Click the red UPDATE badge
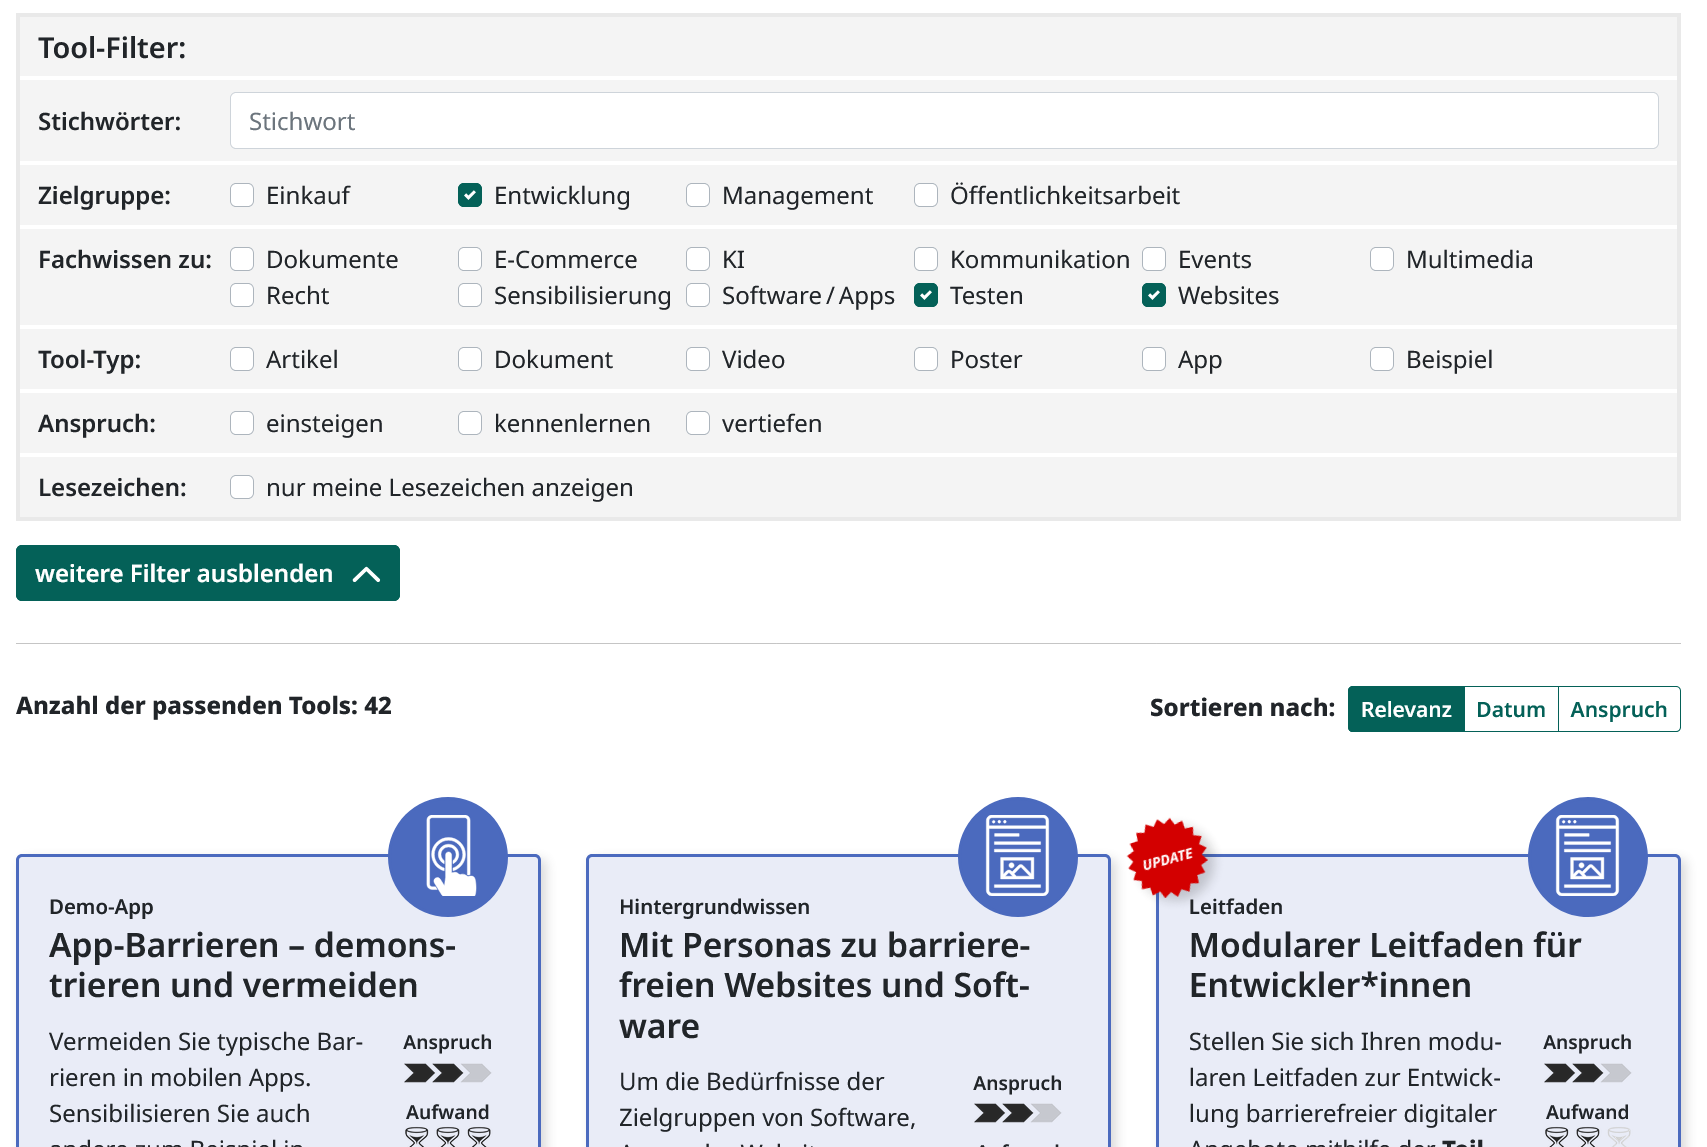 (x=1167, y=858)
